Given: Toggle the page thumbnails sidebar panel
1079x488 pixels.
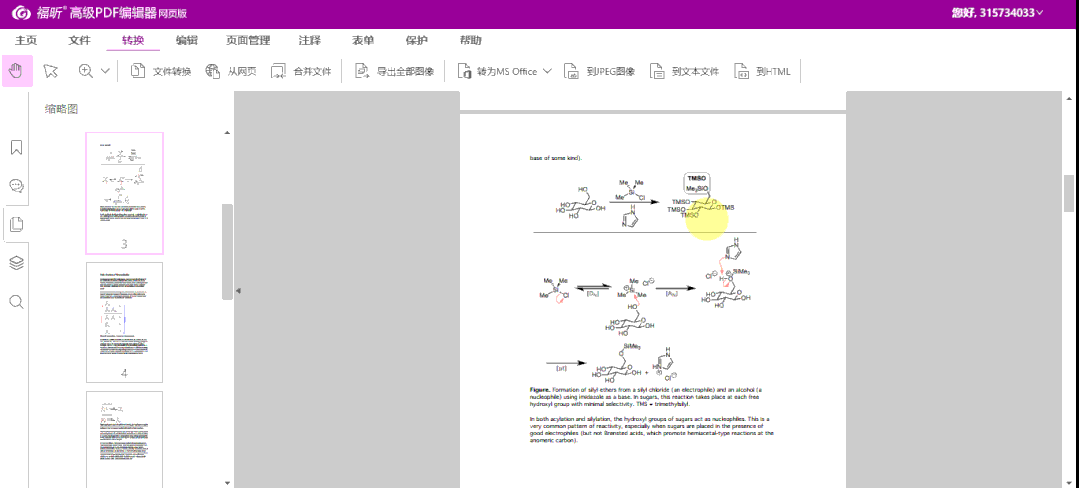Looking at the screenshot, I should pyautogui.click(x=16, y=224).
